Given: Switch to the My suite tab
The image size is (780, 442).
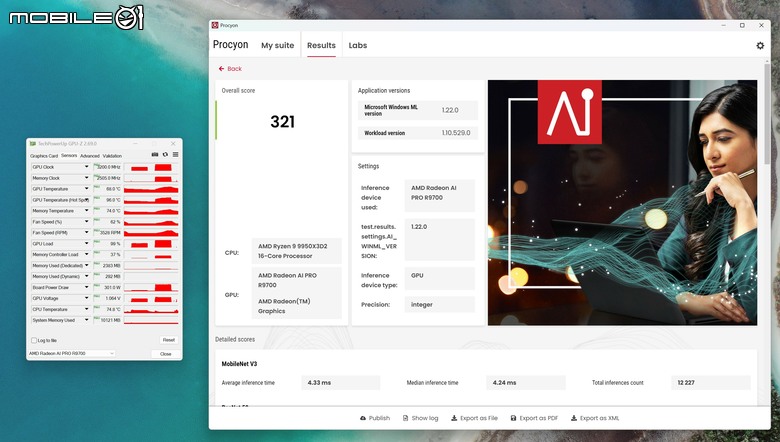Looking at the screenshot, I should pos(278,45).
